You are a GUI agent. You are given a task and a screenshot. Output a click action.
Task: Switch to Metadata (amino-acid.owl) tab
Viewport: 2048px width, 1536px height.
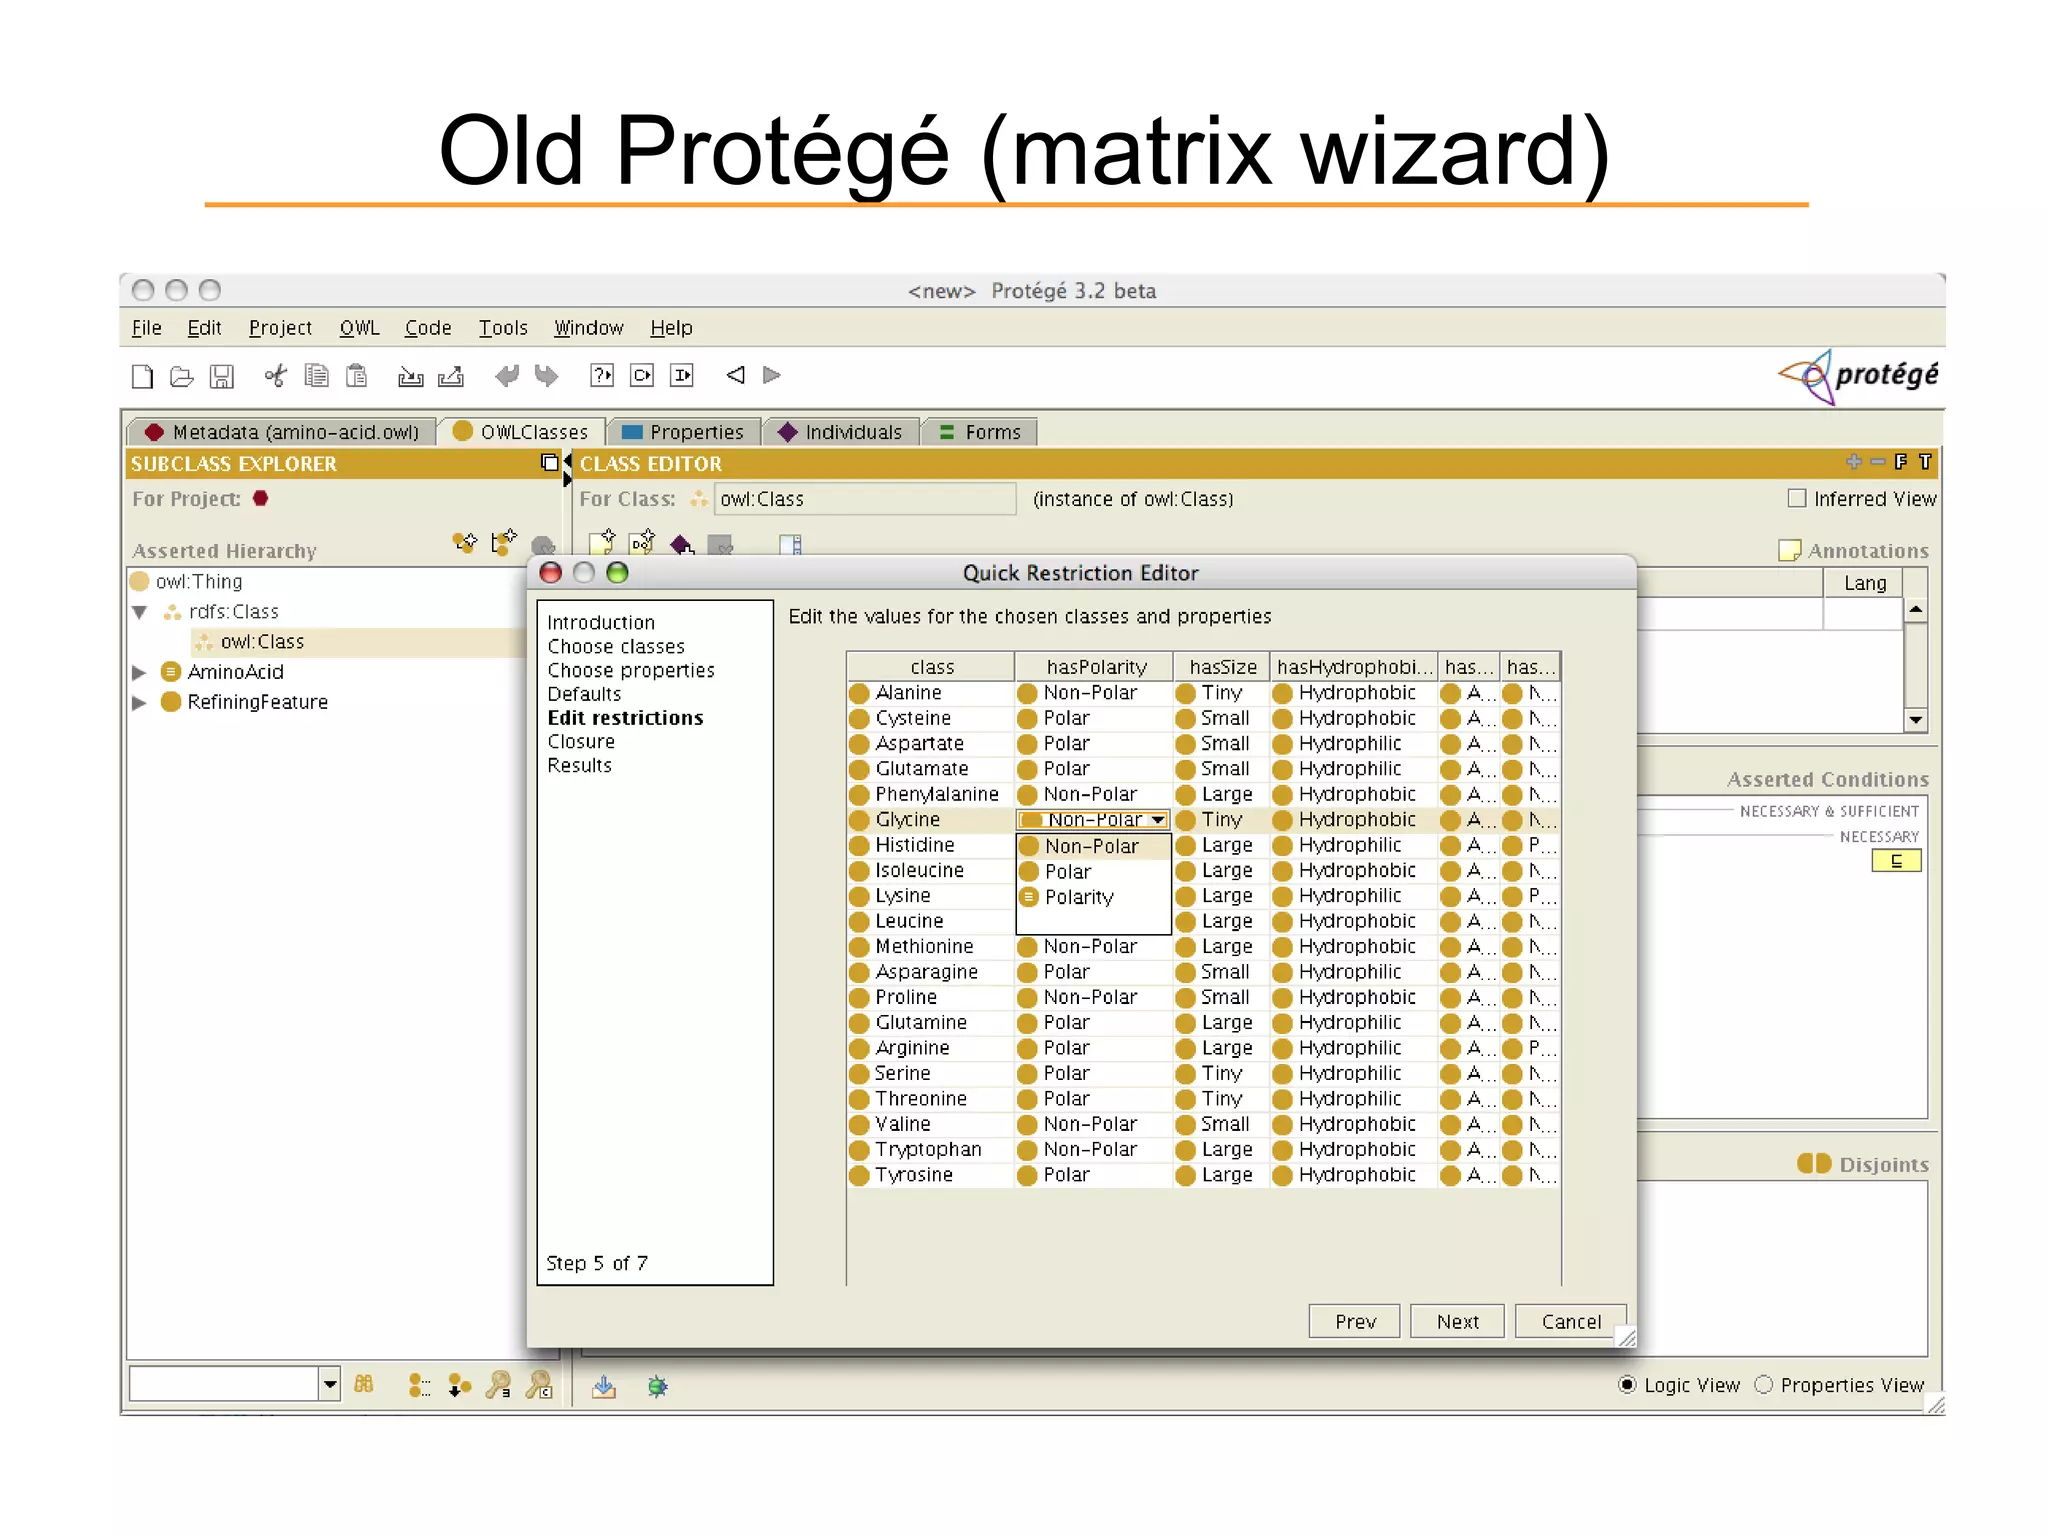pyautogui.click(x=281, y=432)
